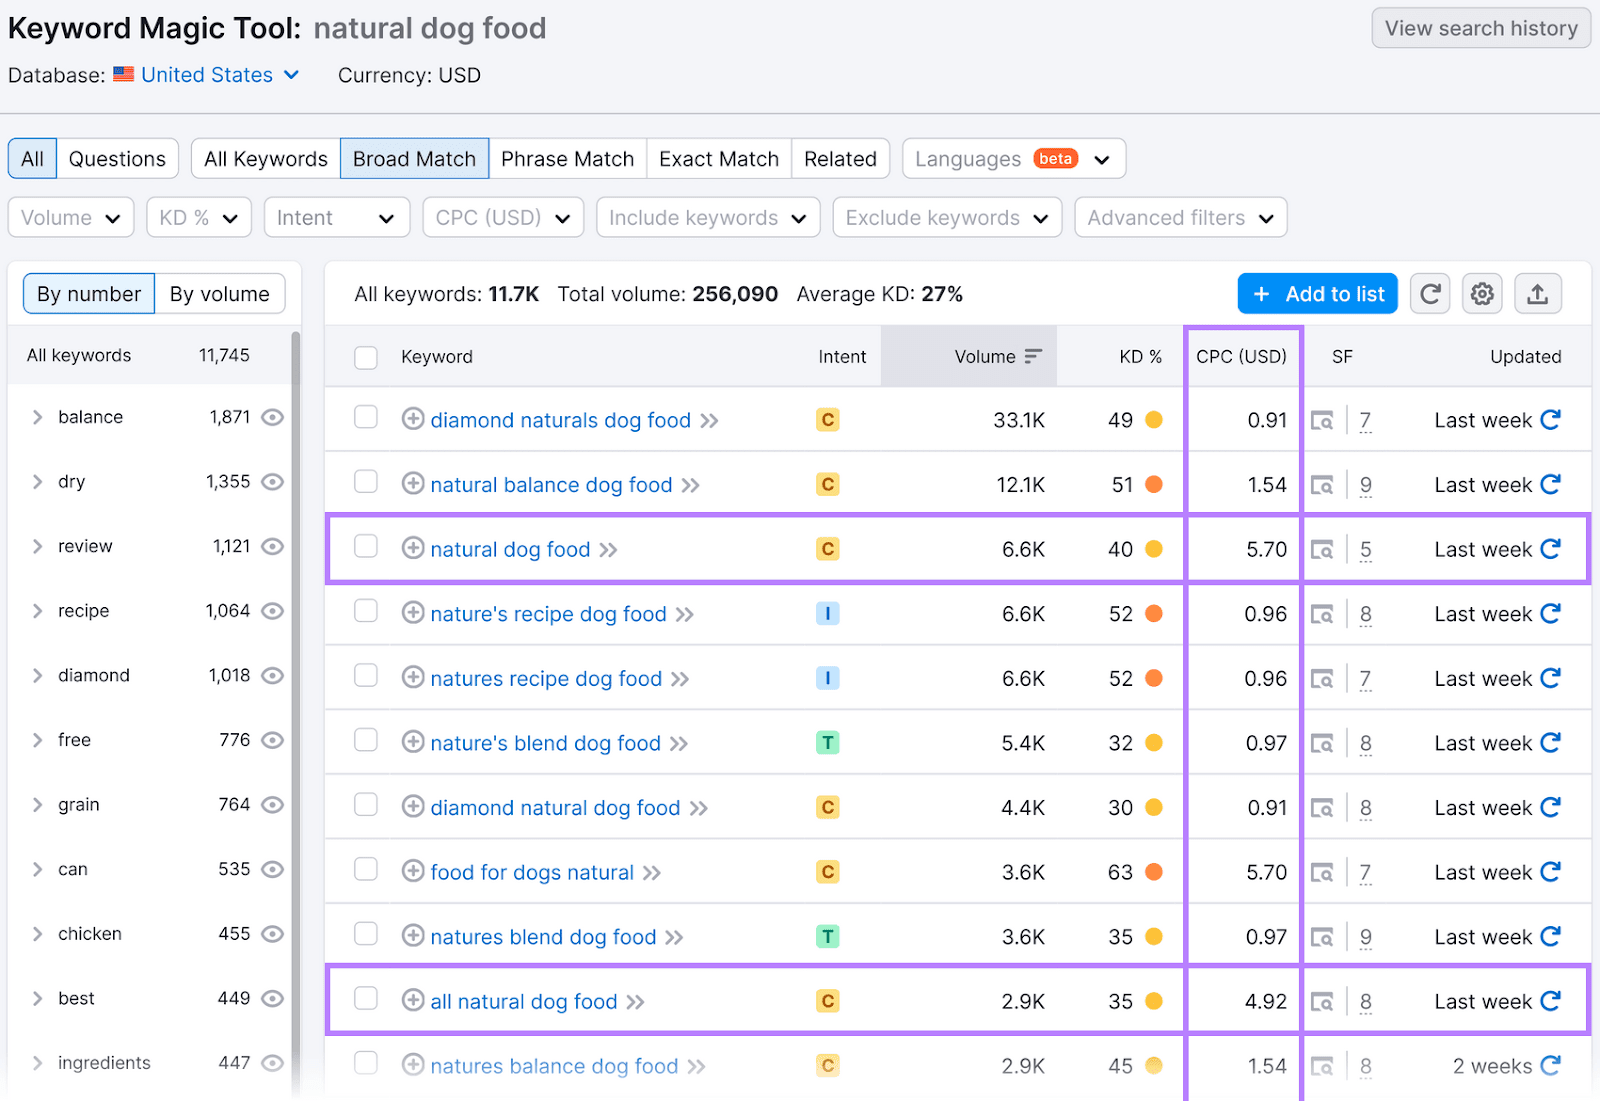Click the Add to list button
Screen dimensions: 1600x1101
1317,293
